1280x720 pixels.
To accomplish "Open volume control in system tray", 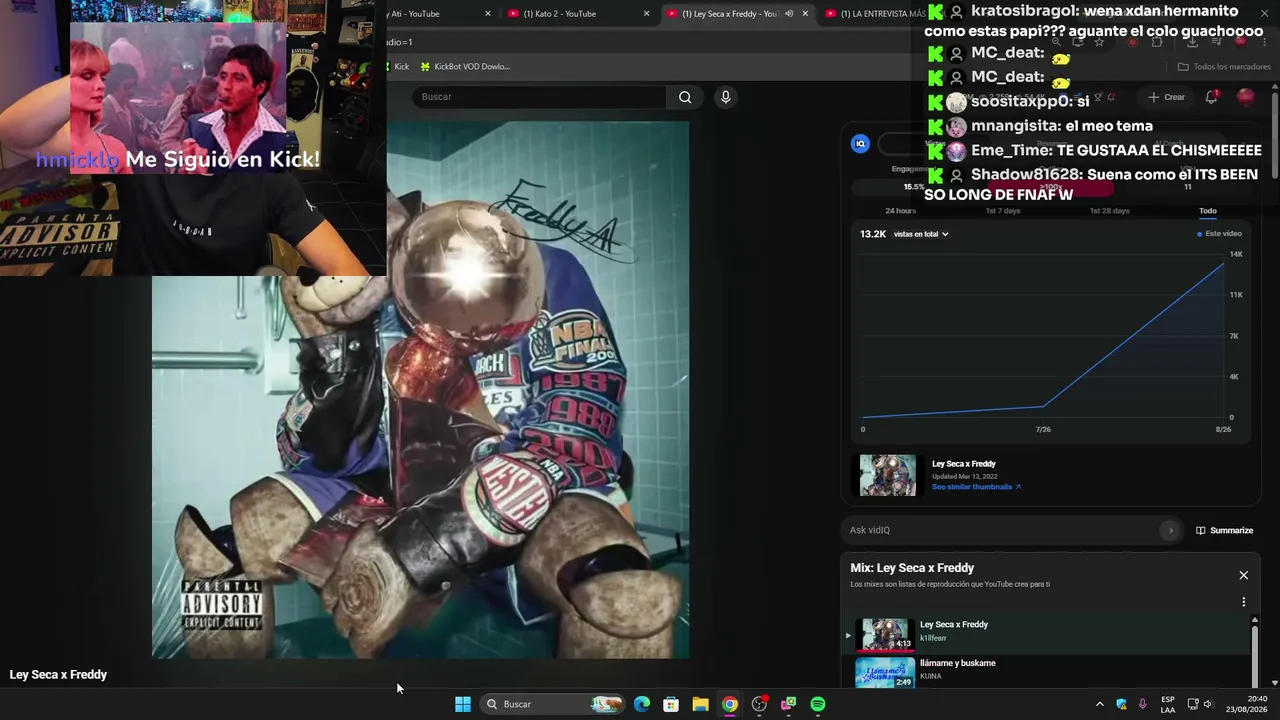I will 1208,704.
